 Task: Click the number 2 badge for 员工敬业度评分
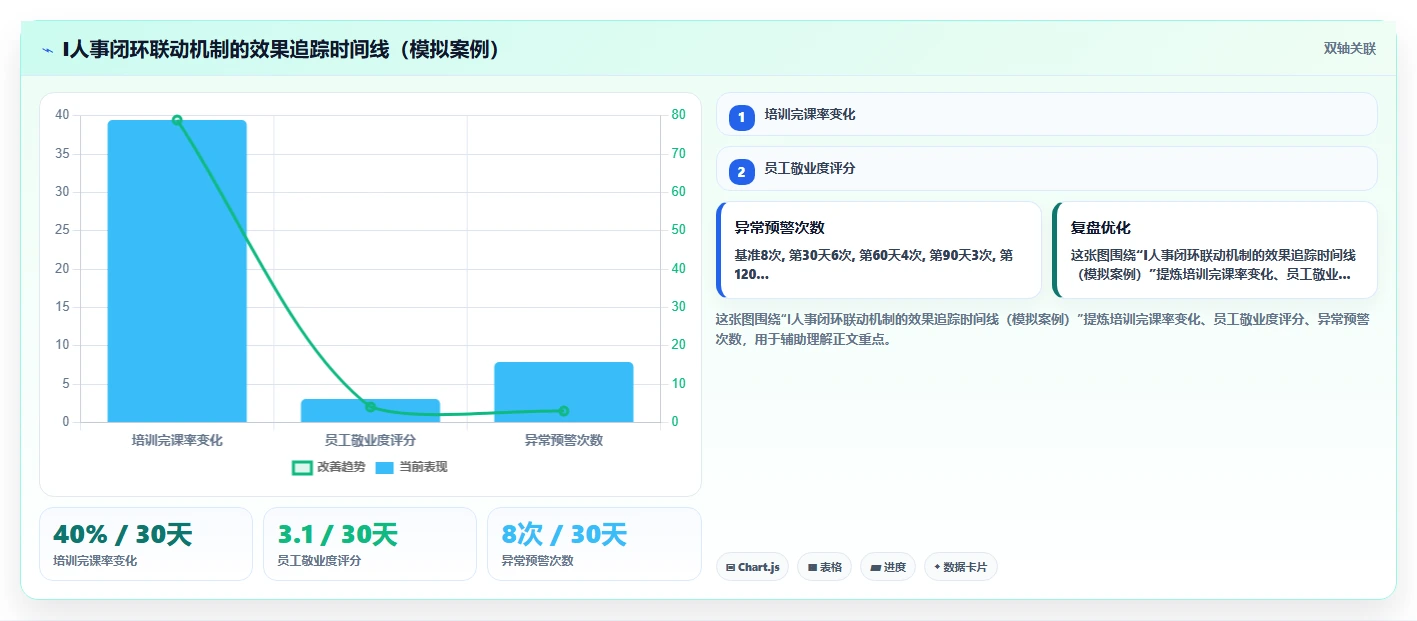(741, 172)
